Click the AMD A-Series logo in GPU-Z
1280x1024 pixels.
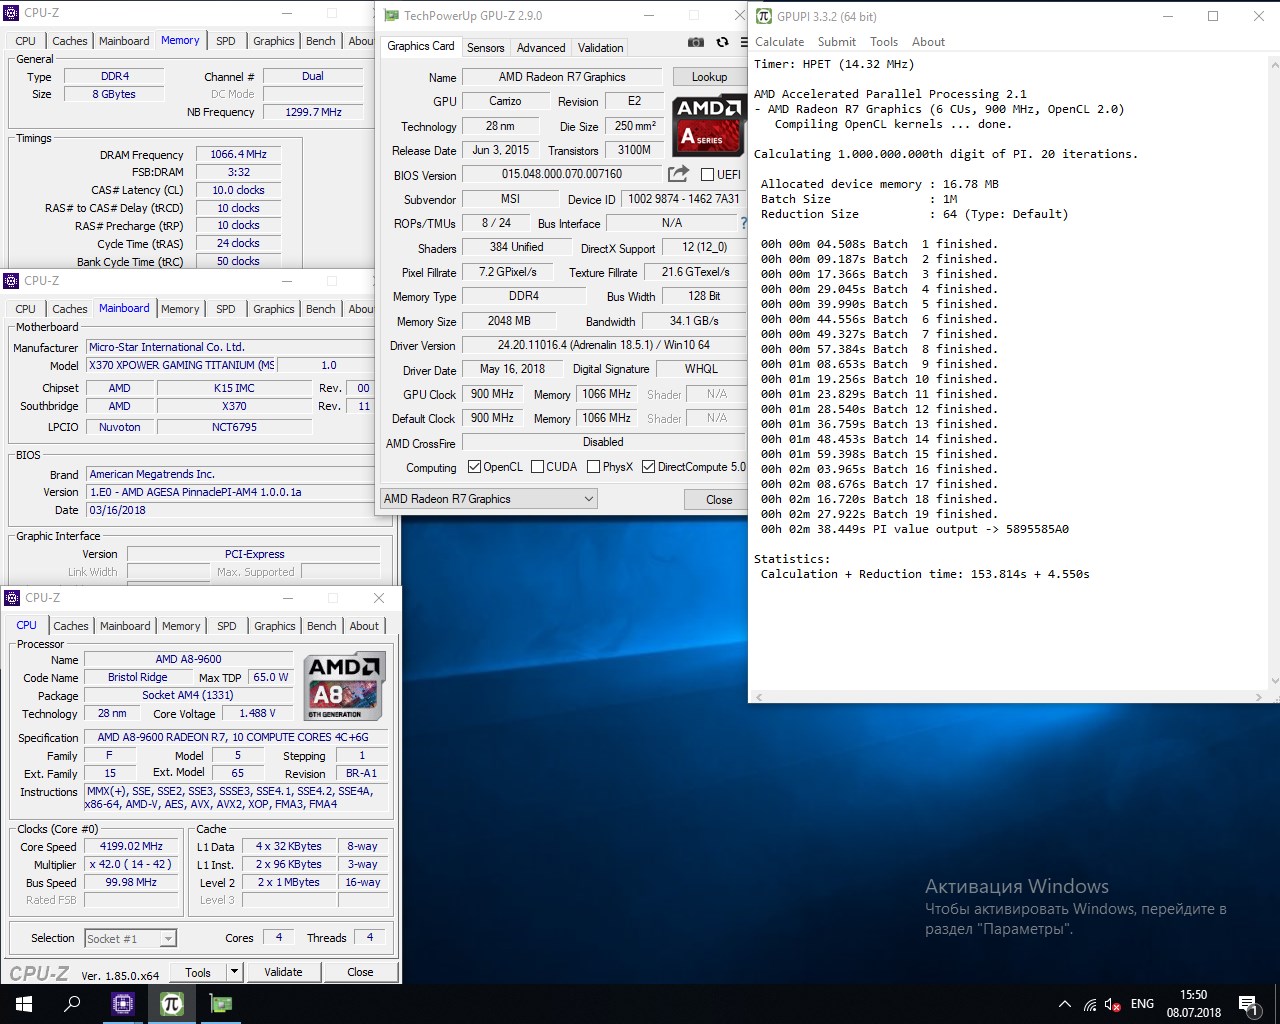click(710, 125)
